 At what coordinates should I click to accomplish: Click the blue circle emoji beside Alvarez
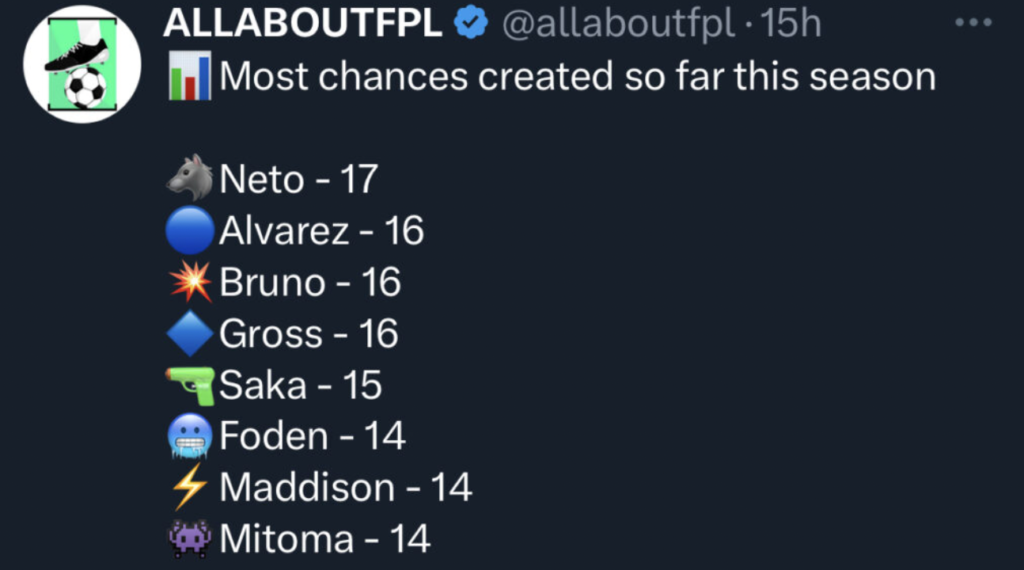point(190,231)
